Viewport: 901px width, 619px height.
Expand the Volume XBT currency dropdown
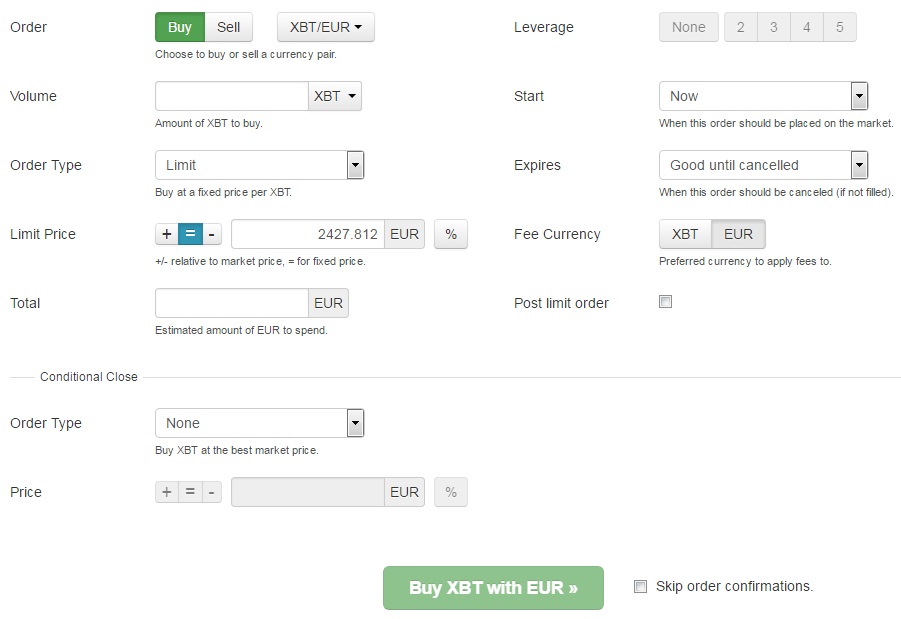[x=335, y=96]
